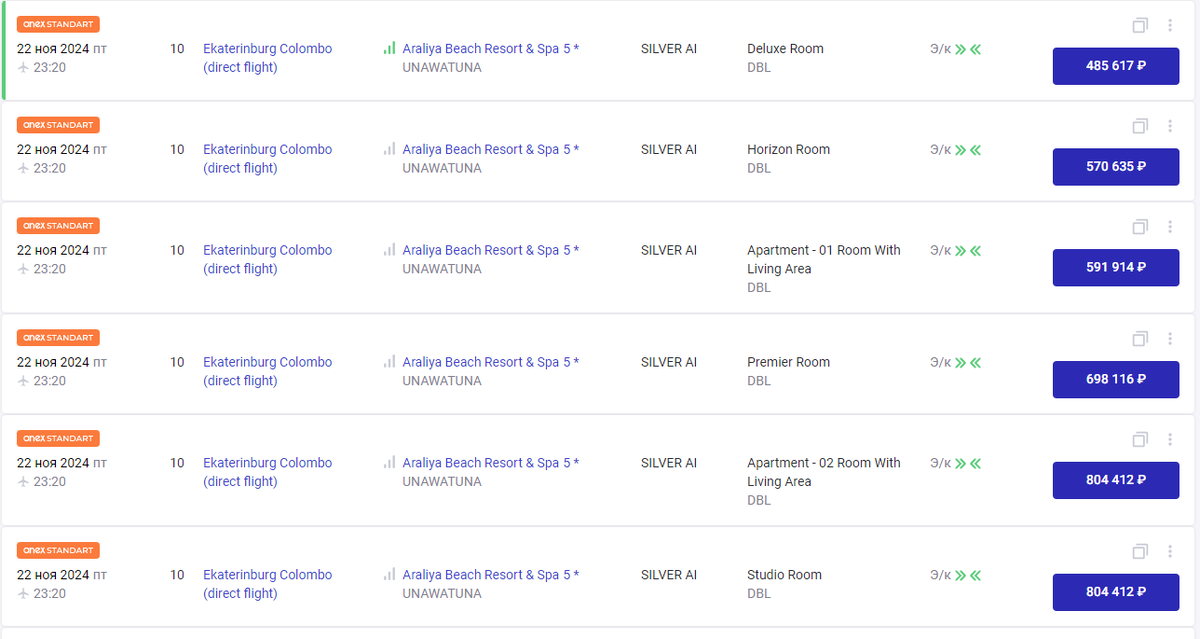Select Apartment - 02 Room With Living Area
This screenshot has height=639, width=1200.
coord(824,472)
